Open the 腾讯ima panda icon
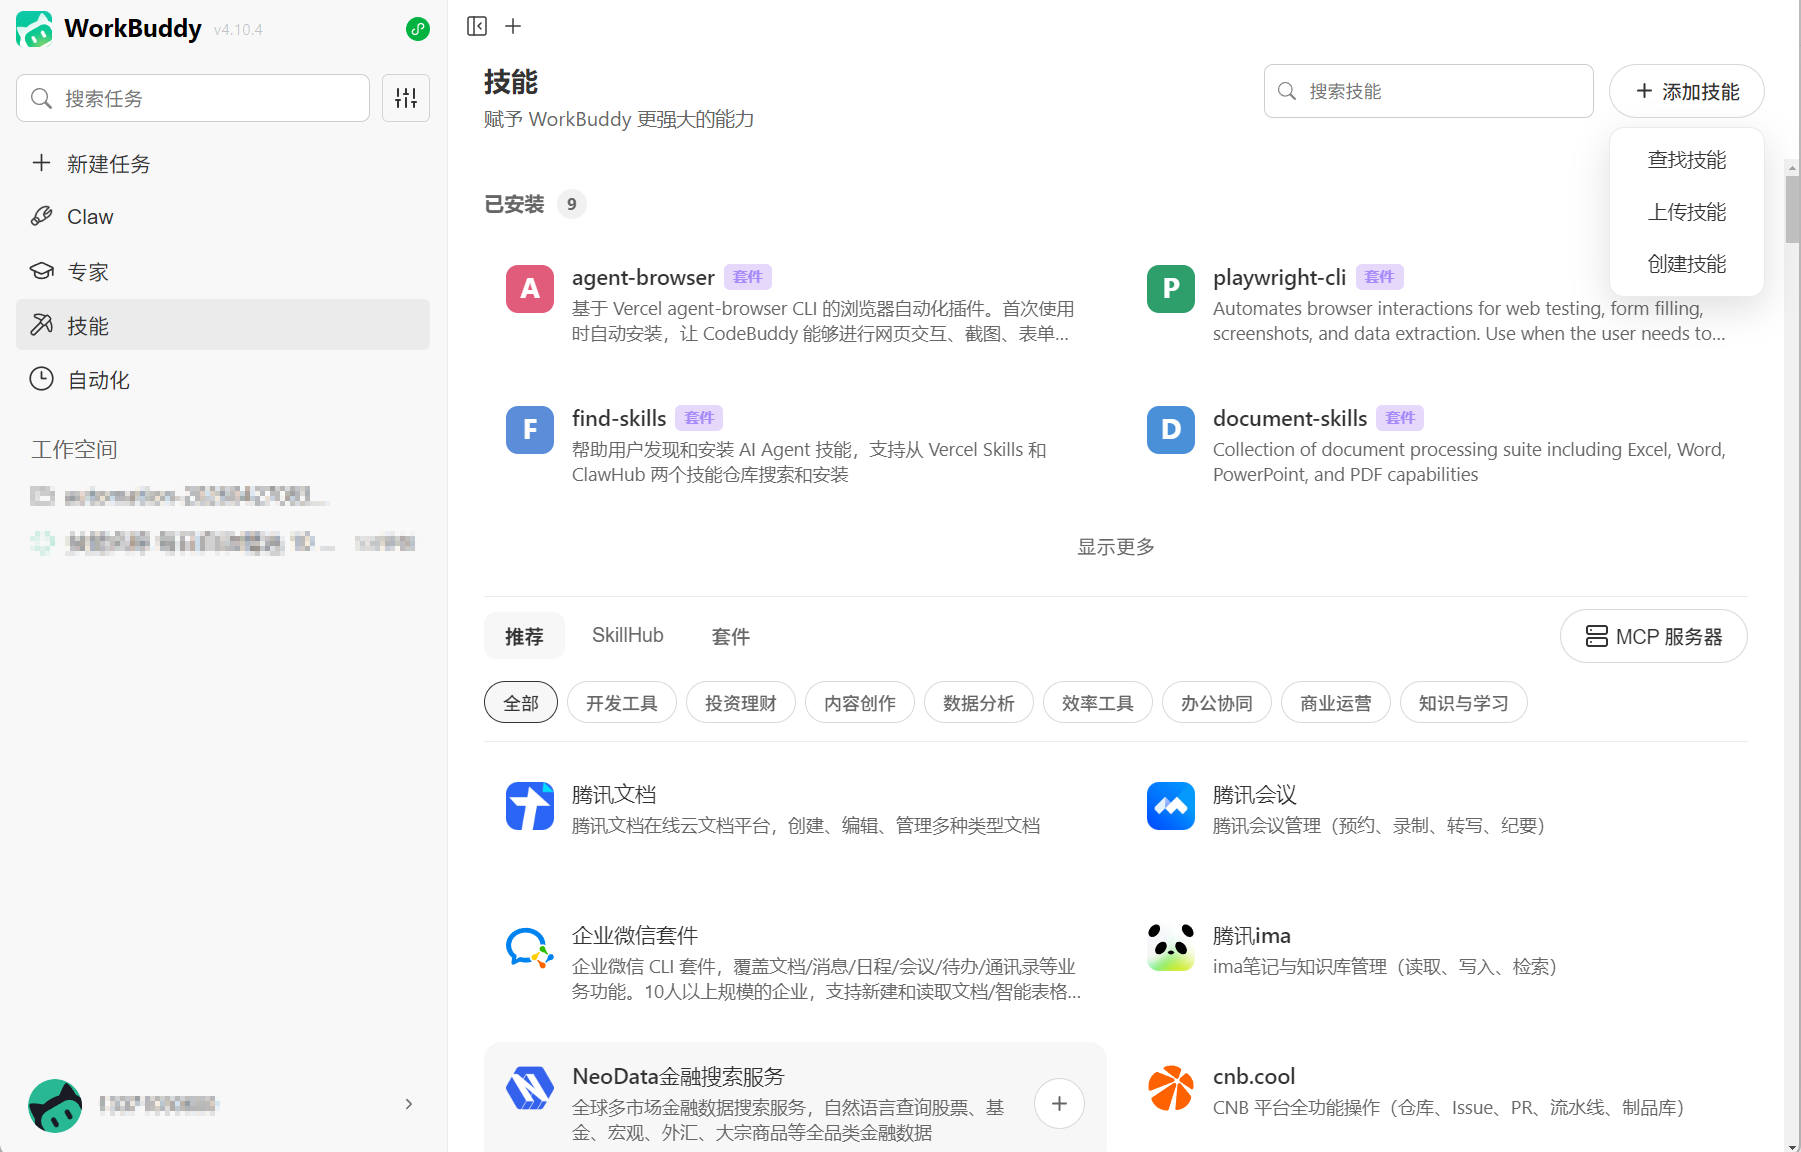The image size is (1801, 1152). point(1171,947)
